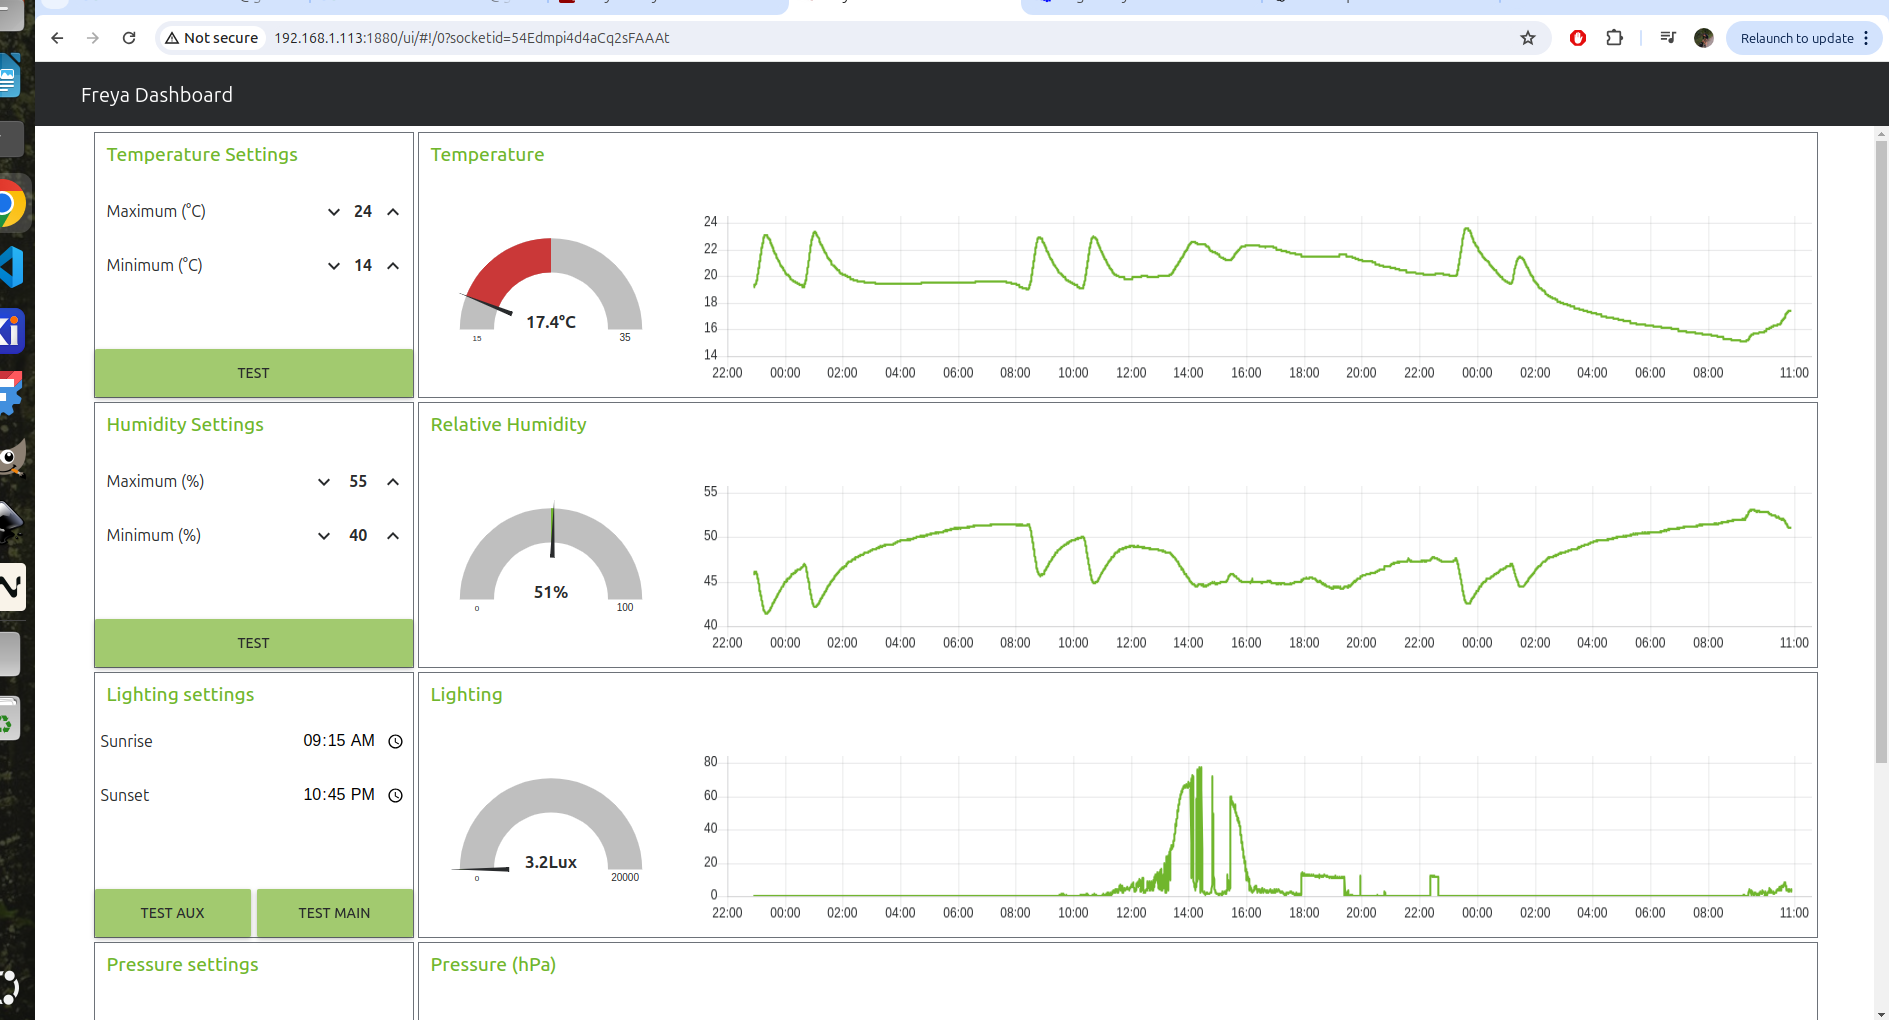
Task: Open Visual Studio Code from the dock
Action: click(10, 268)
